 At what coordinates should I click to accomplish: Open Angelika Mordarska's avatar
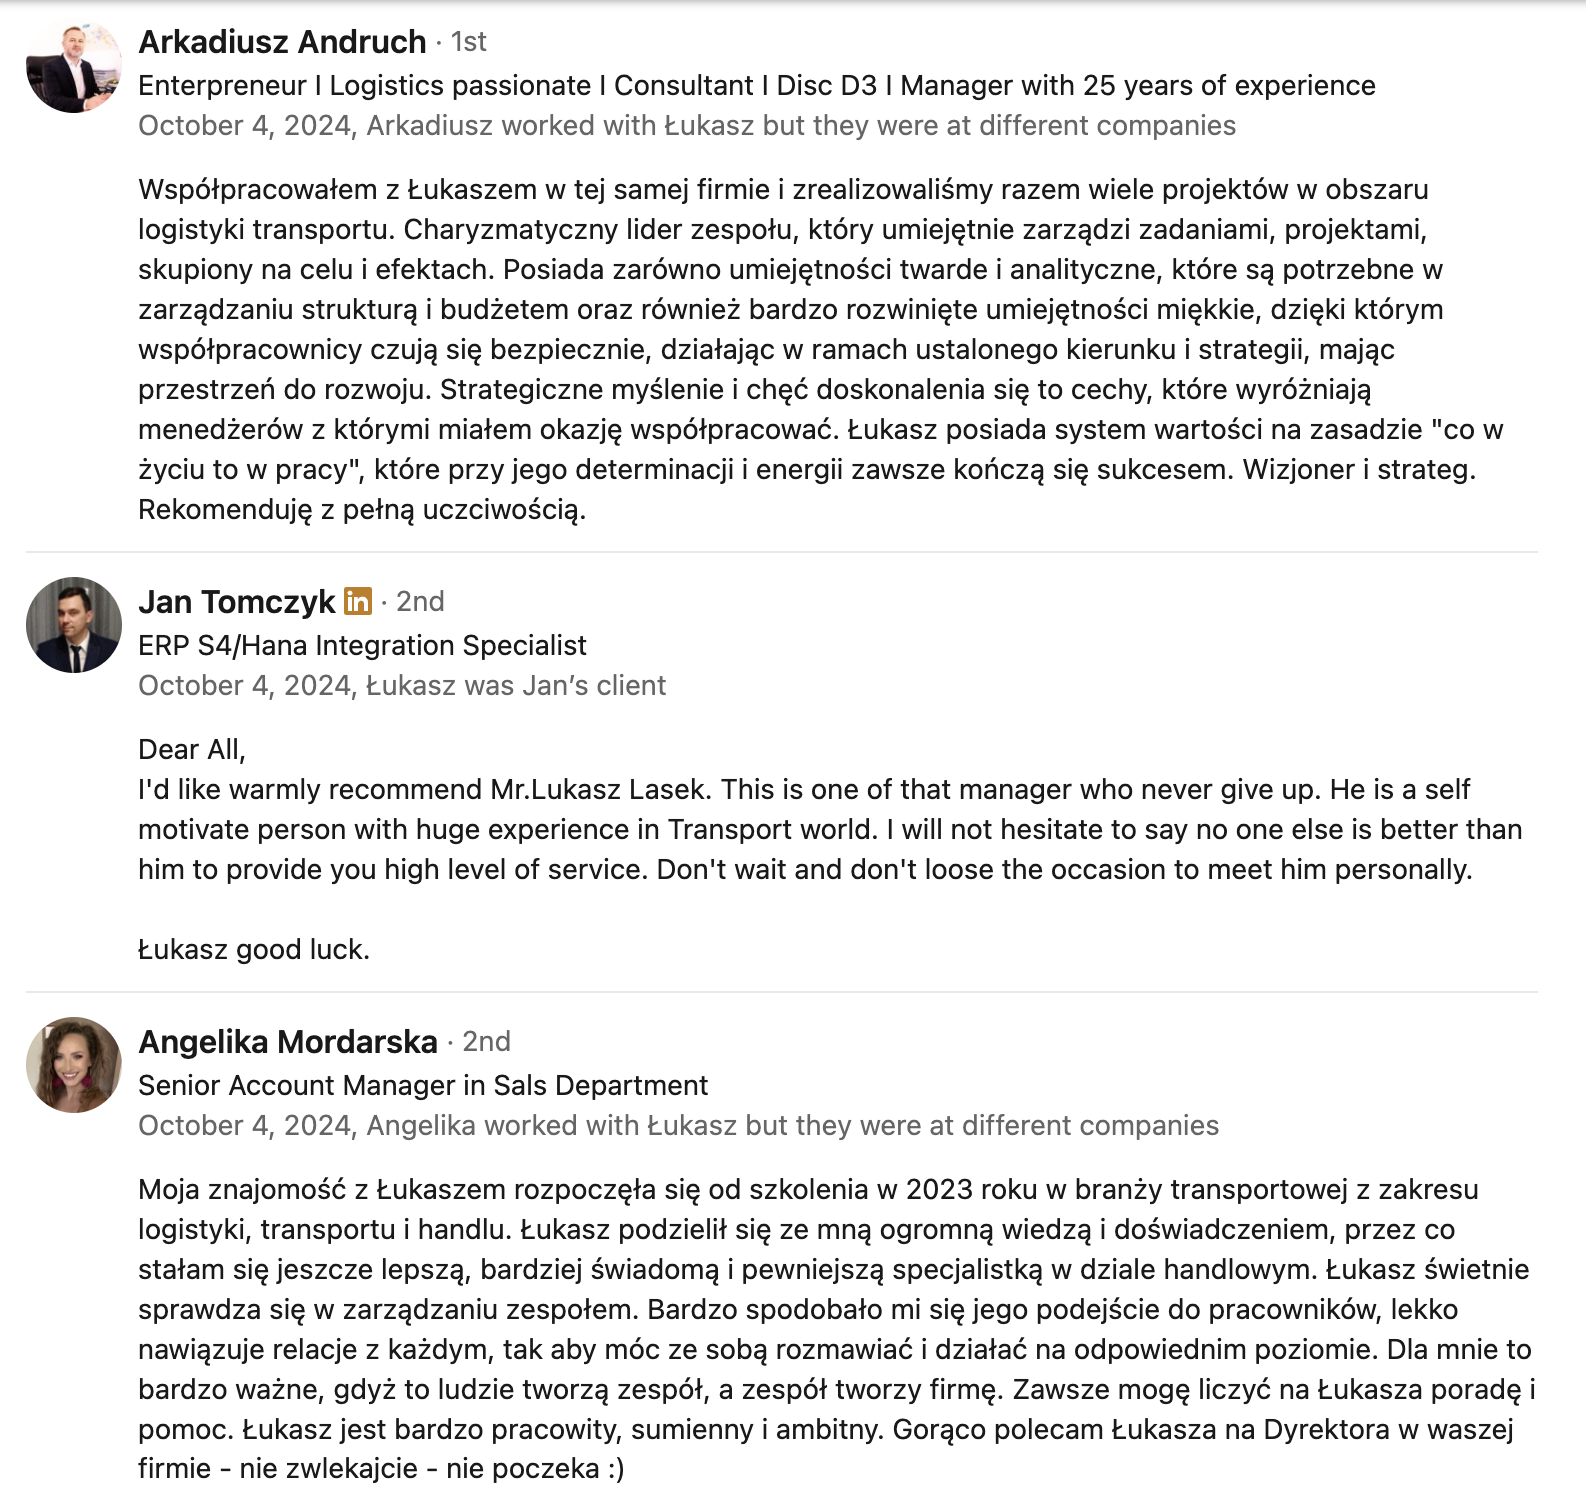point(74,1065)
